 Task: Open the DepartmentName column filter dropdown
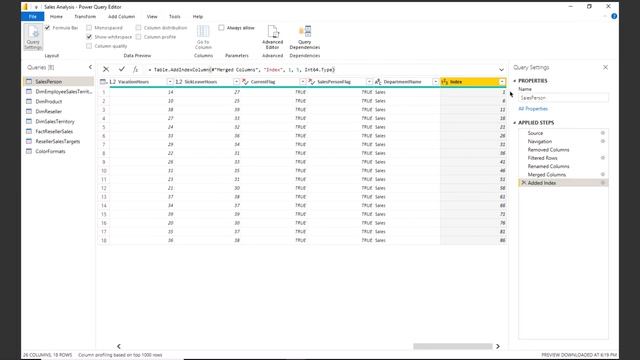pos(435,82)
